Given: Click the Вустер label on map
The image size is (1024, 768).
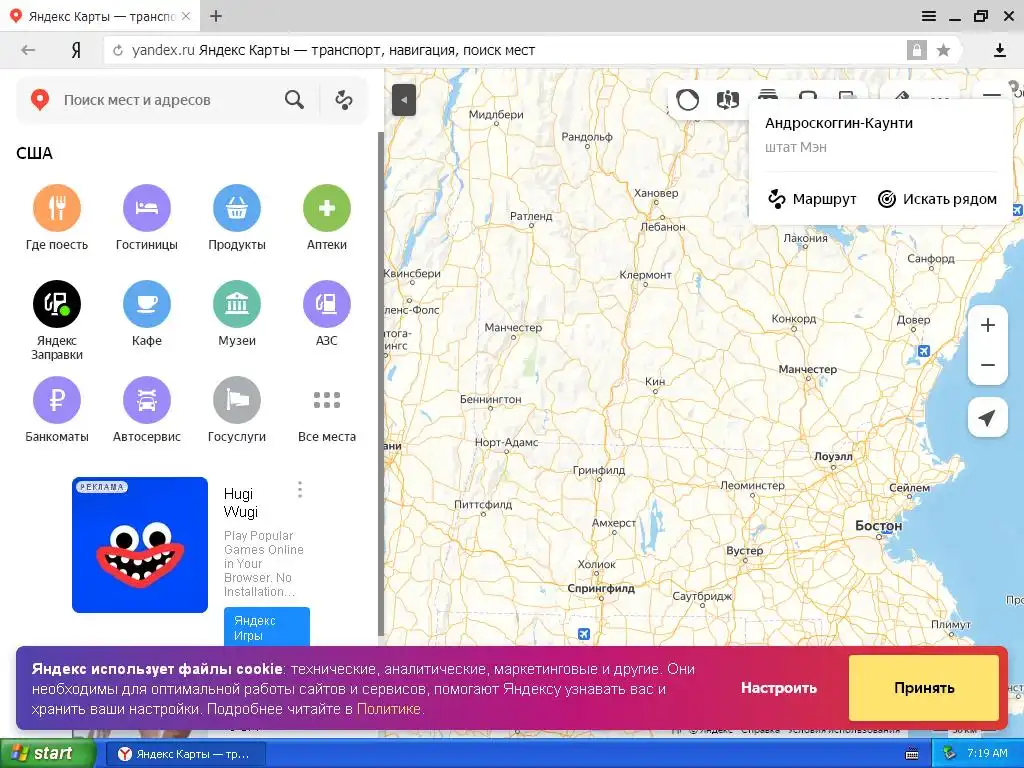Looking at the screenshot, I should [x=744, y=551].
